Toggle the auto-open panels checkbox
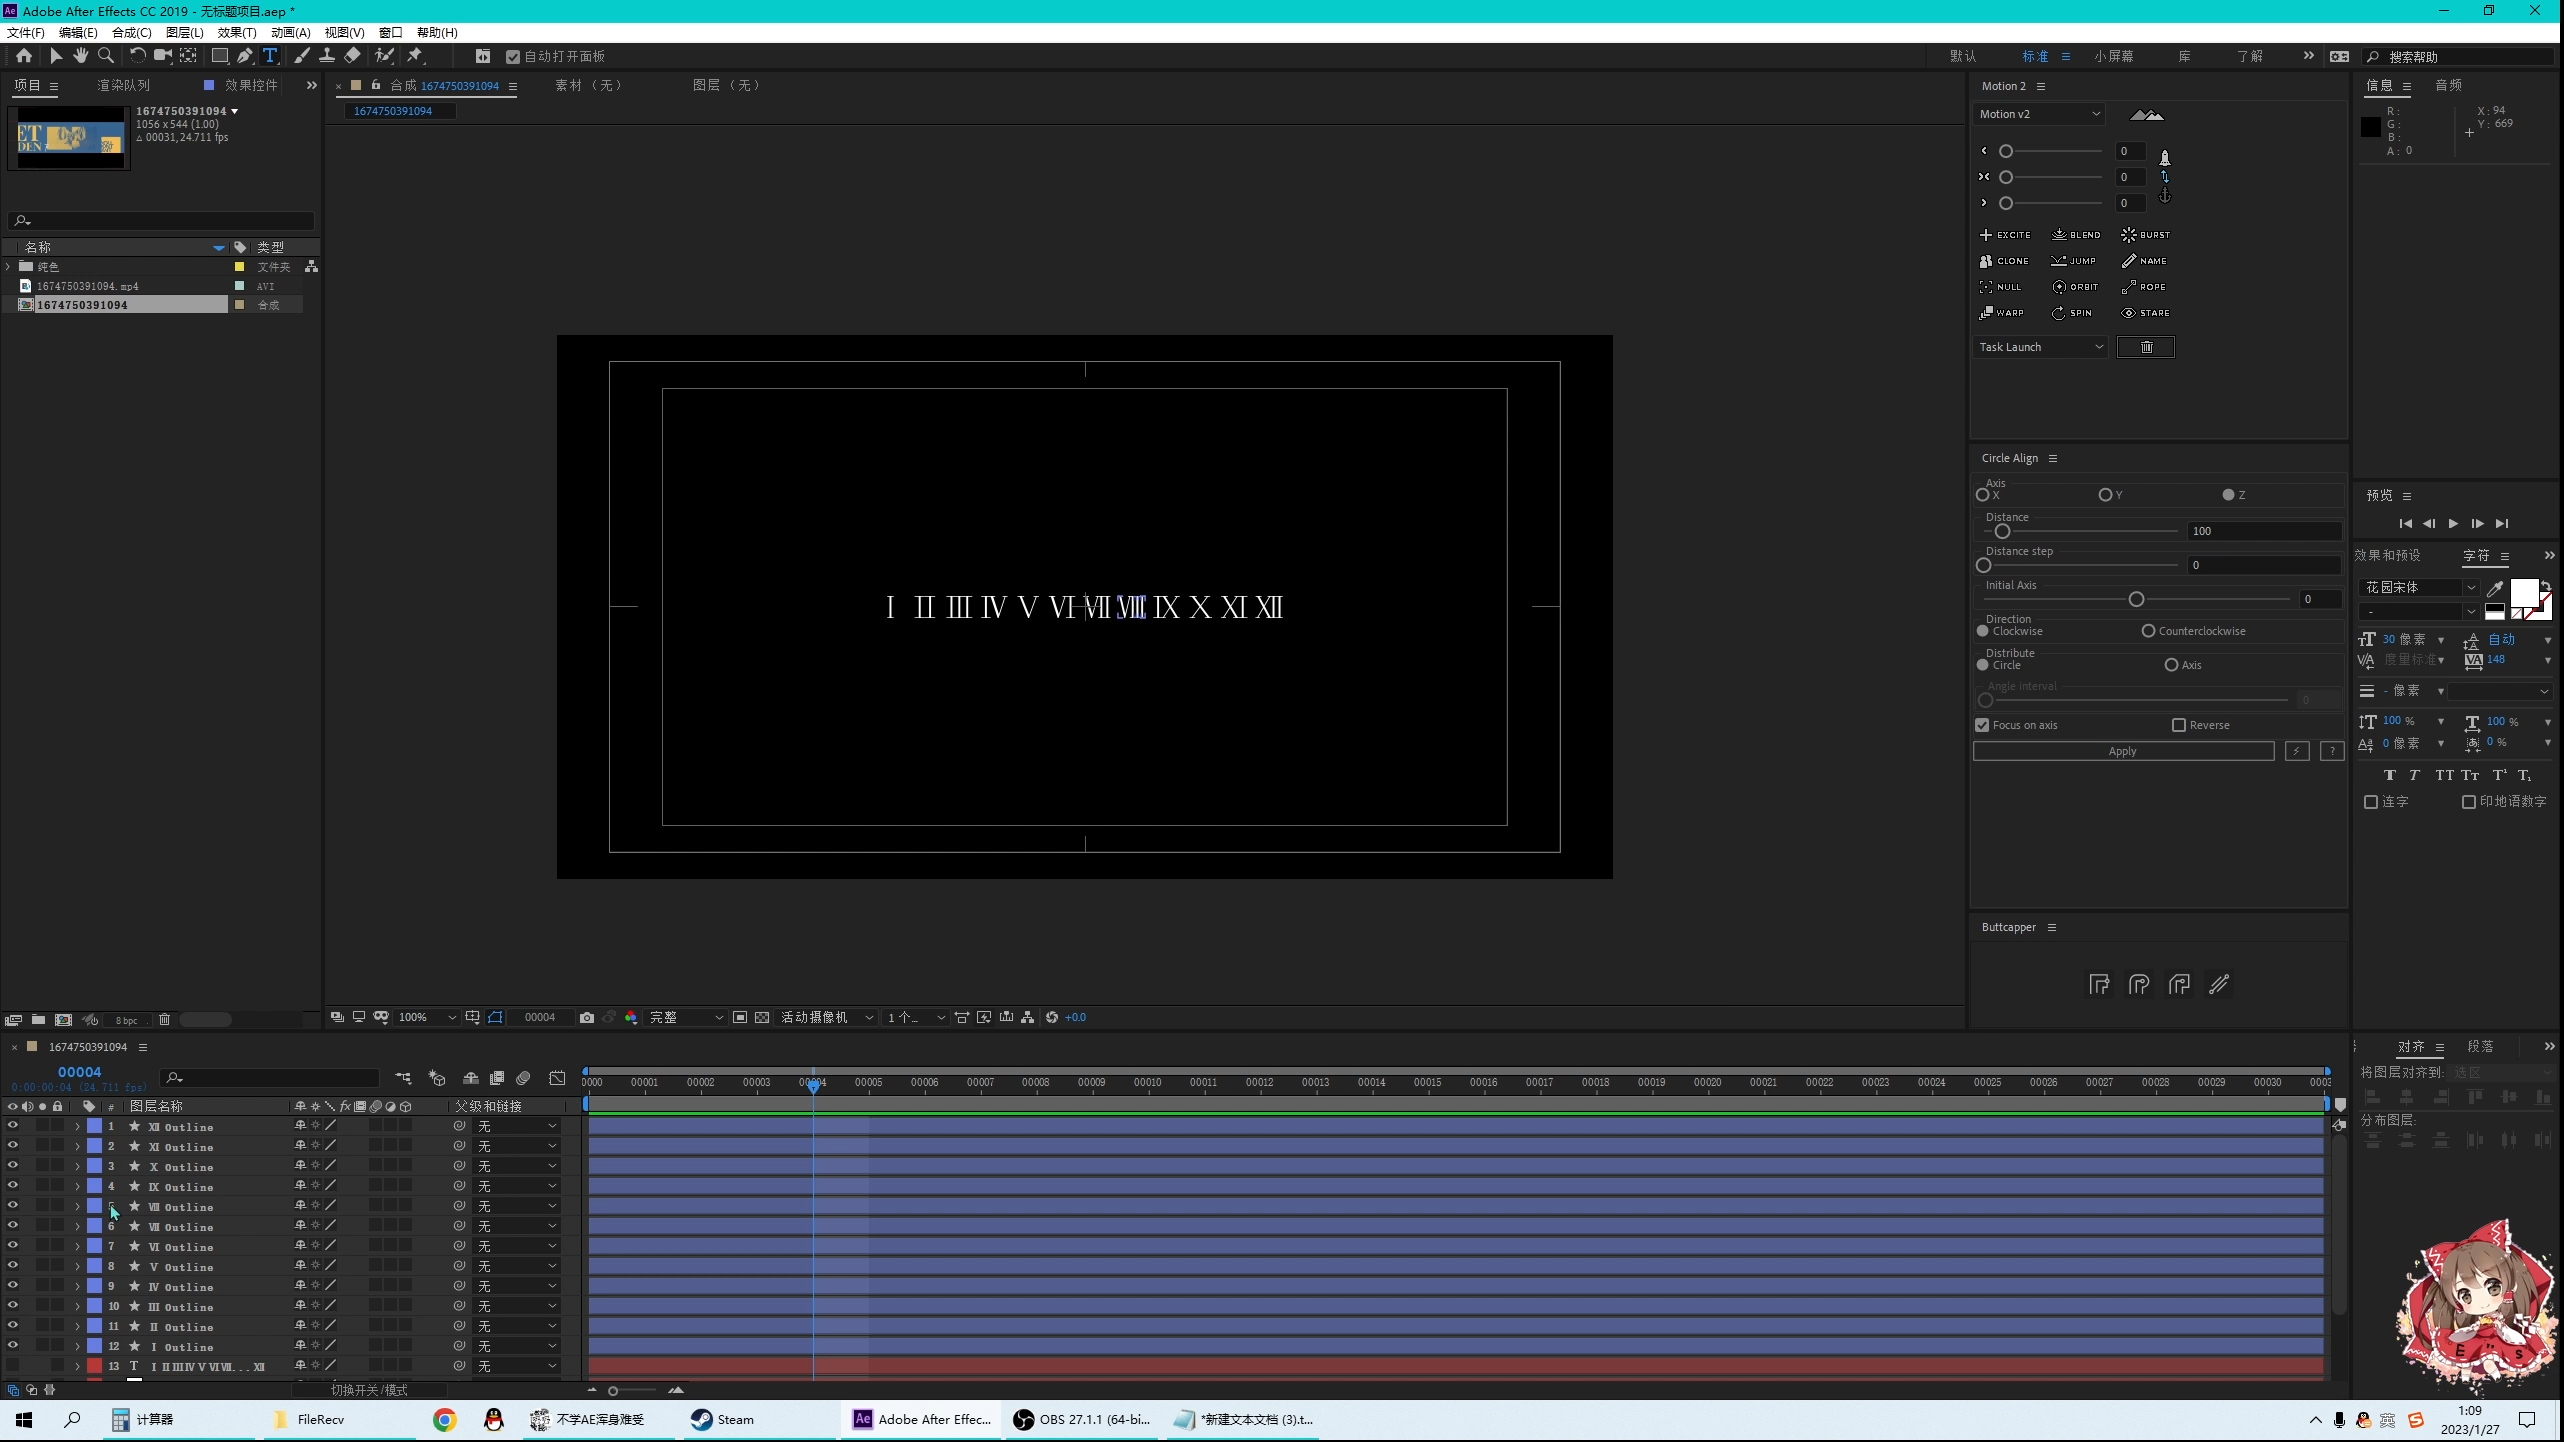The width and height of the screenshot is (2564, 1442). (513, 57)
